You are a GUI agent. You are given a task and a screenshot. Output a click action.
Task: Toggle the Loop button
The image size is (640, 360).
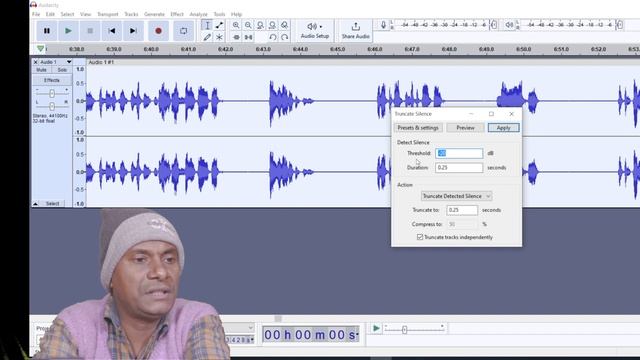tap(184, 31)
